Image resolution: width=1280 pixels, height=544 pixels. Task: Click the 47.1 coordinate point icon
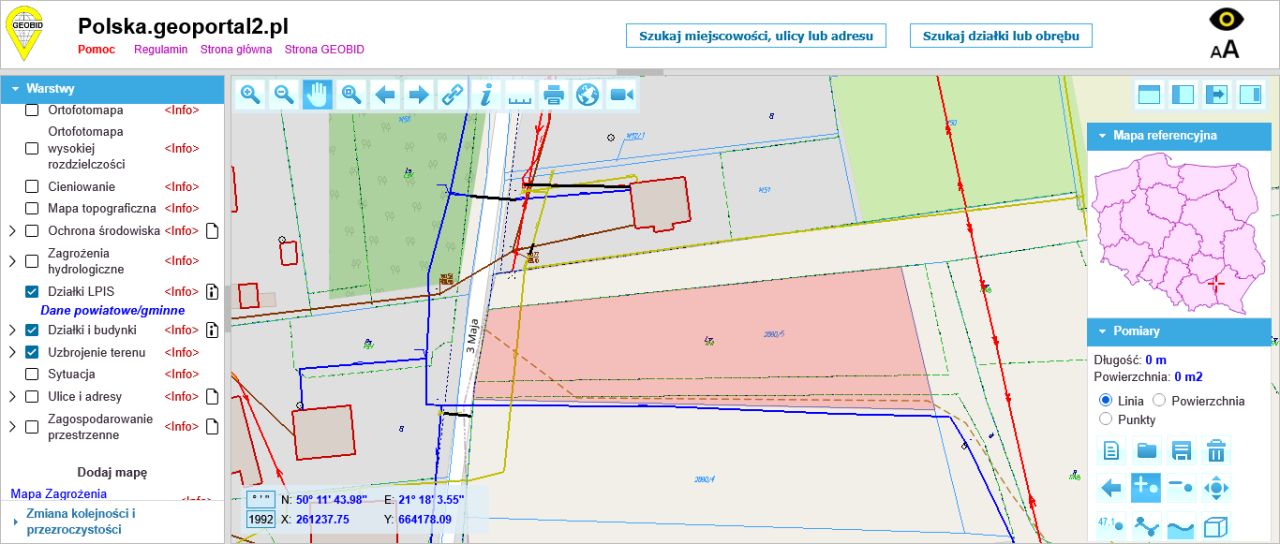(1111, 525)
